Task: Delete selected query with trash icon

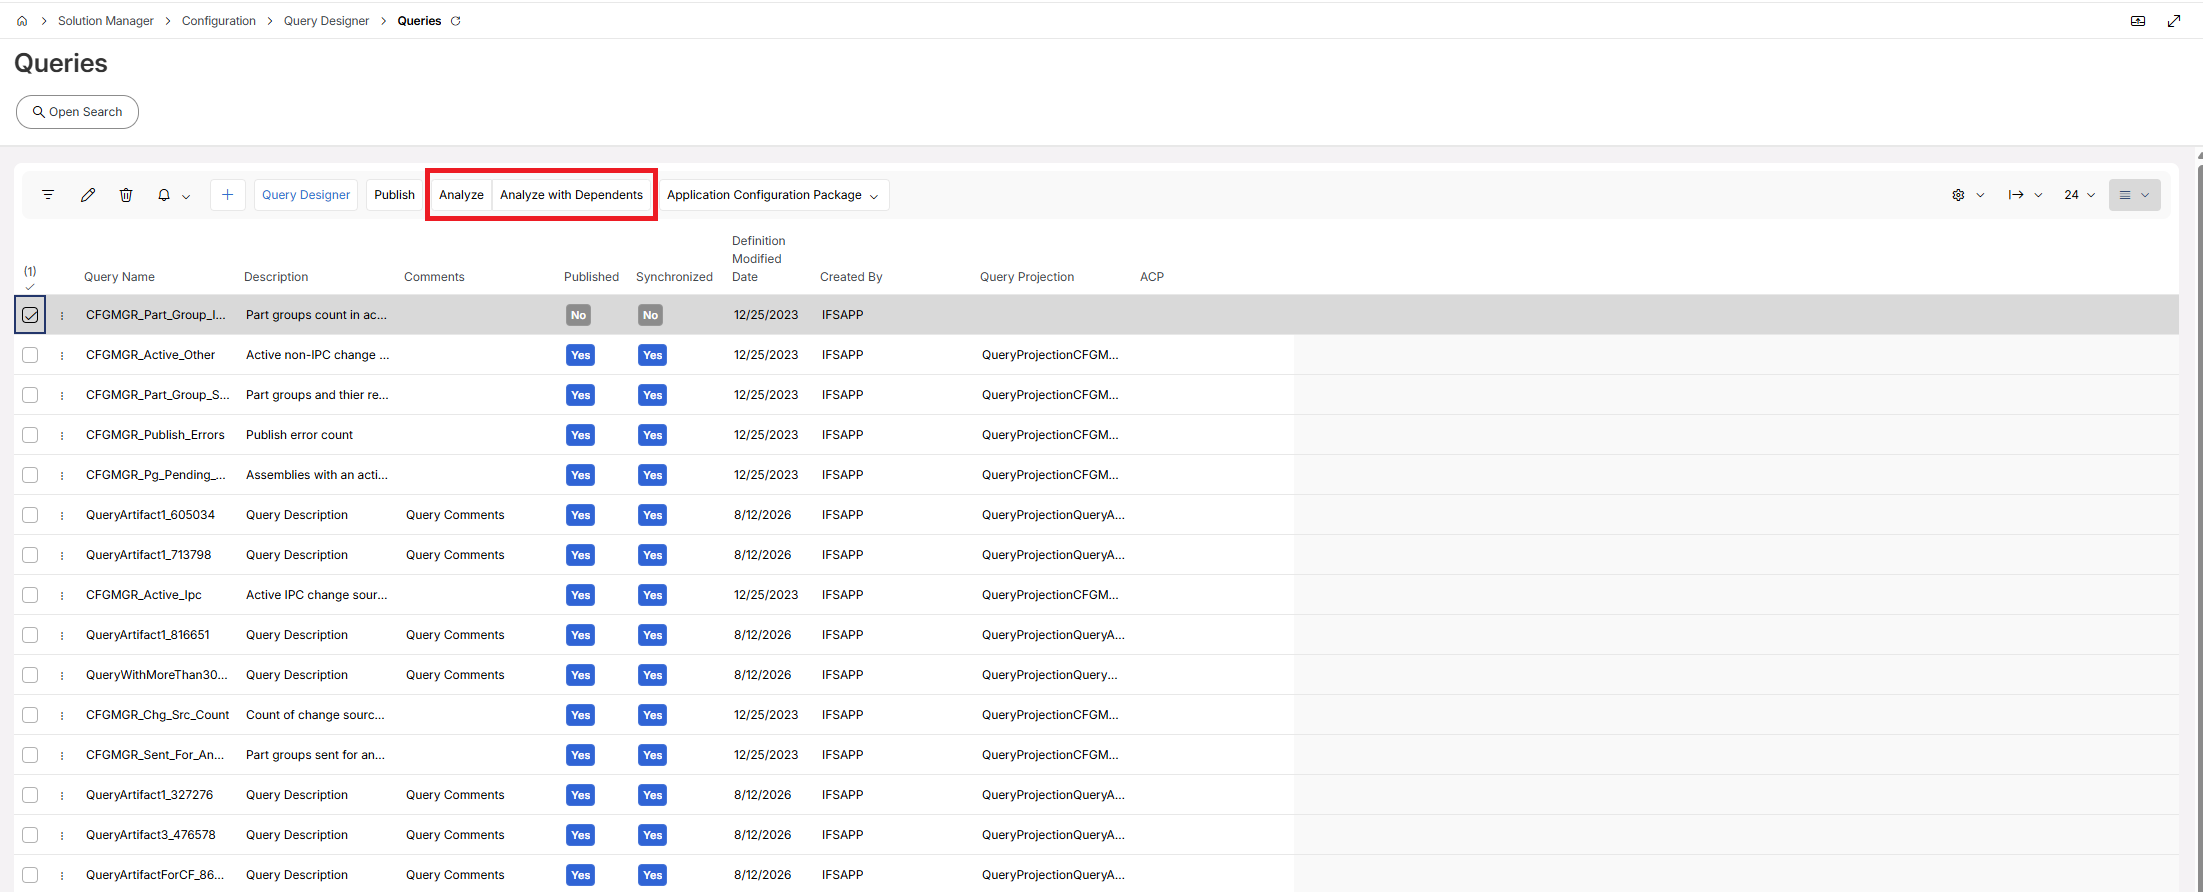Action: 126,195
